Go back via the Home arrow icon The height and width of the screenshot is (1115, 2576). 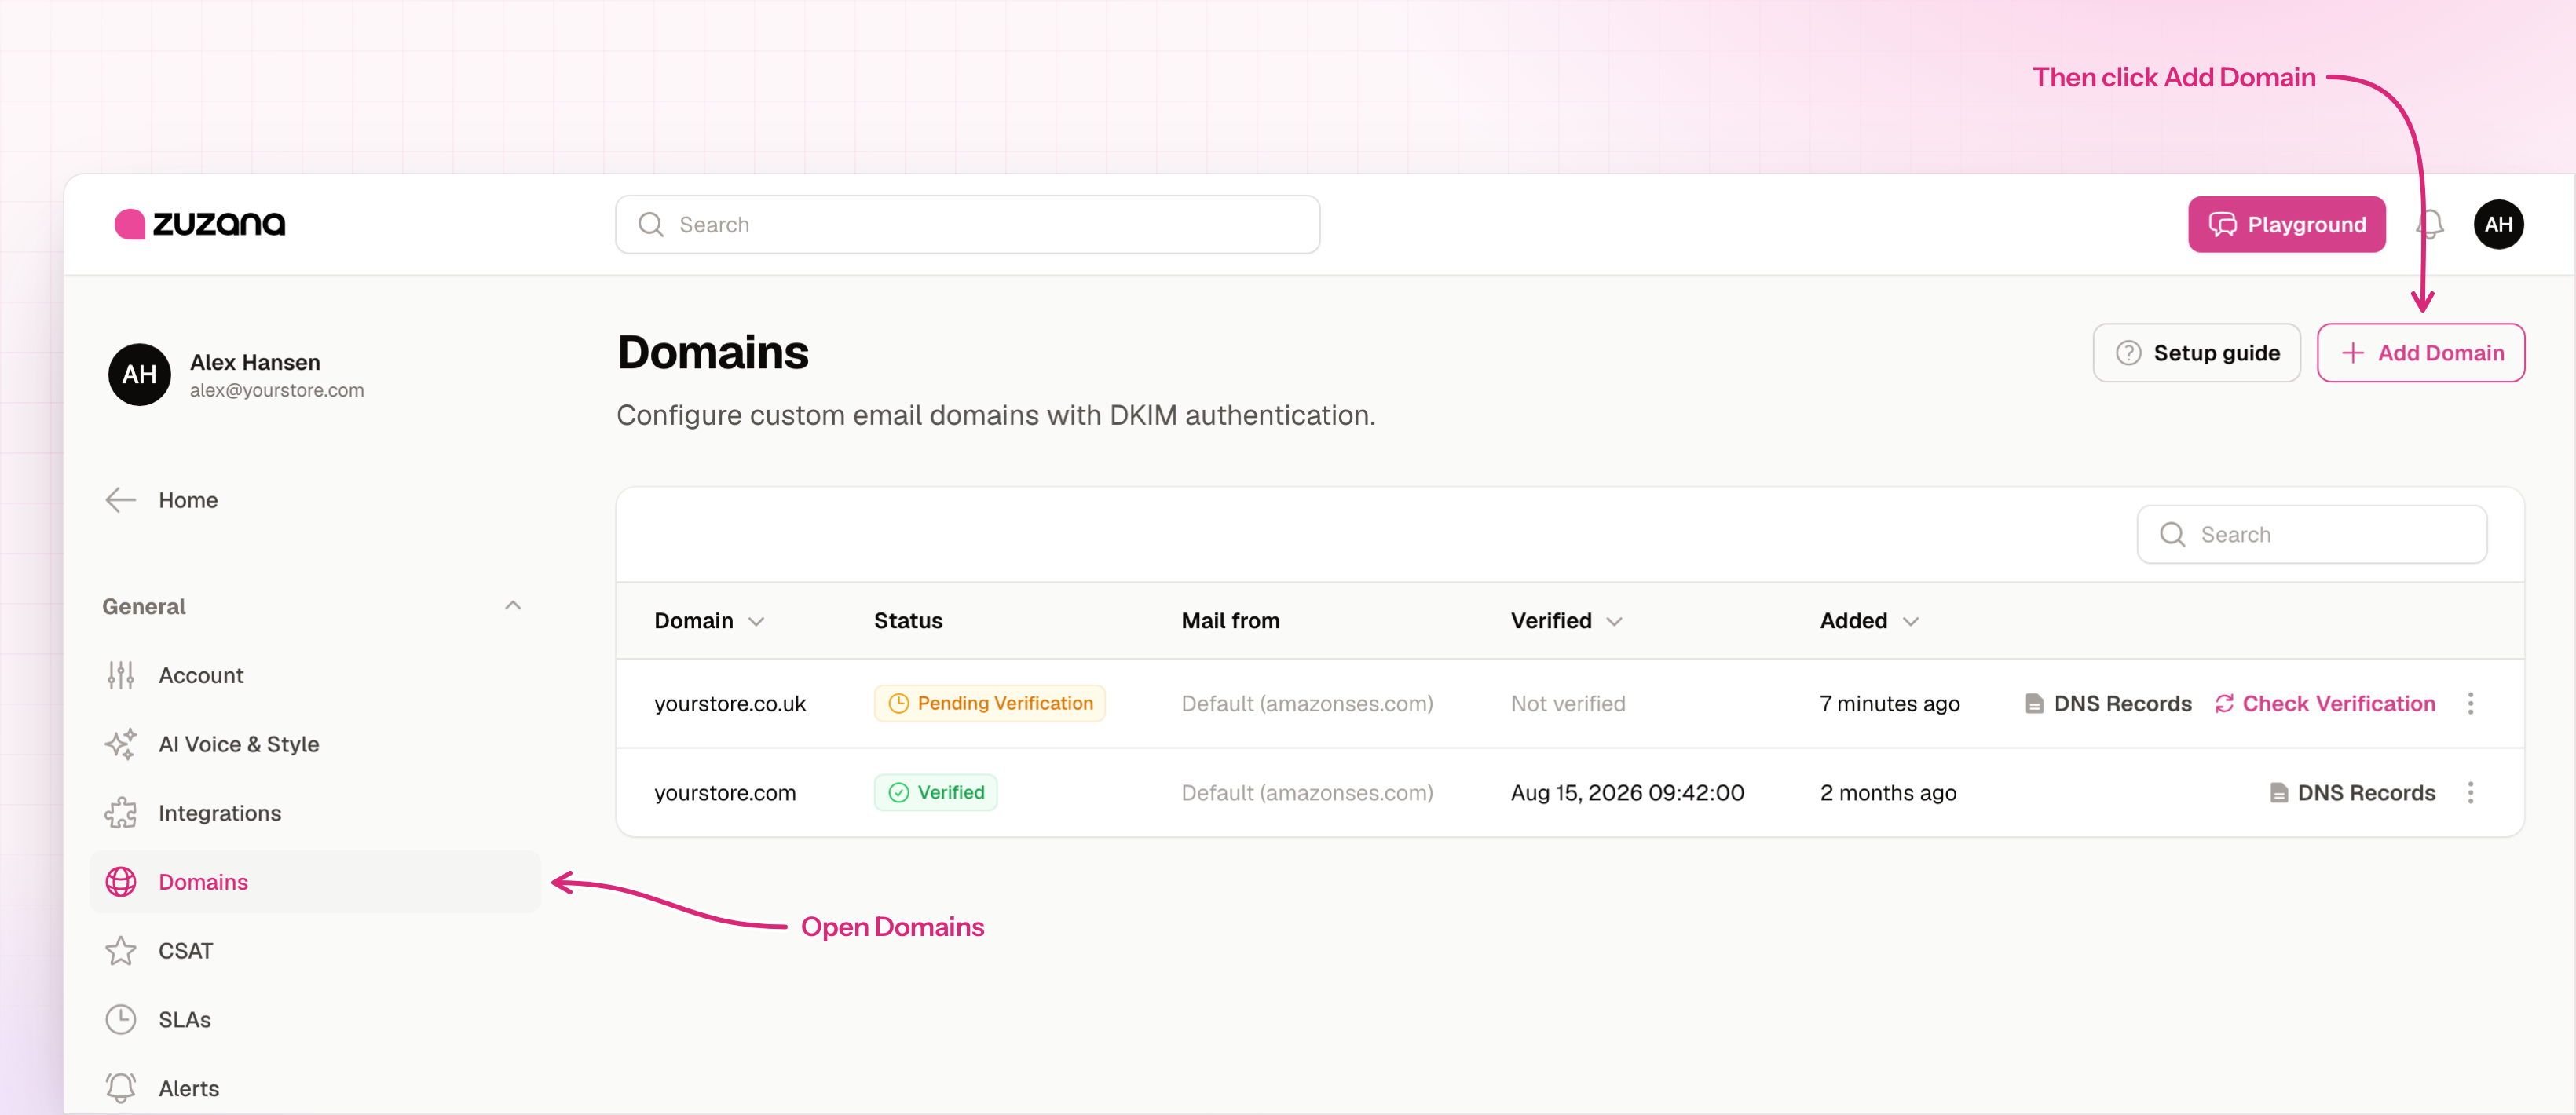coord(120,500)
